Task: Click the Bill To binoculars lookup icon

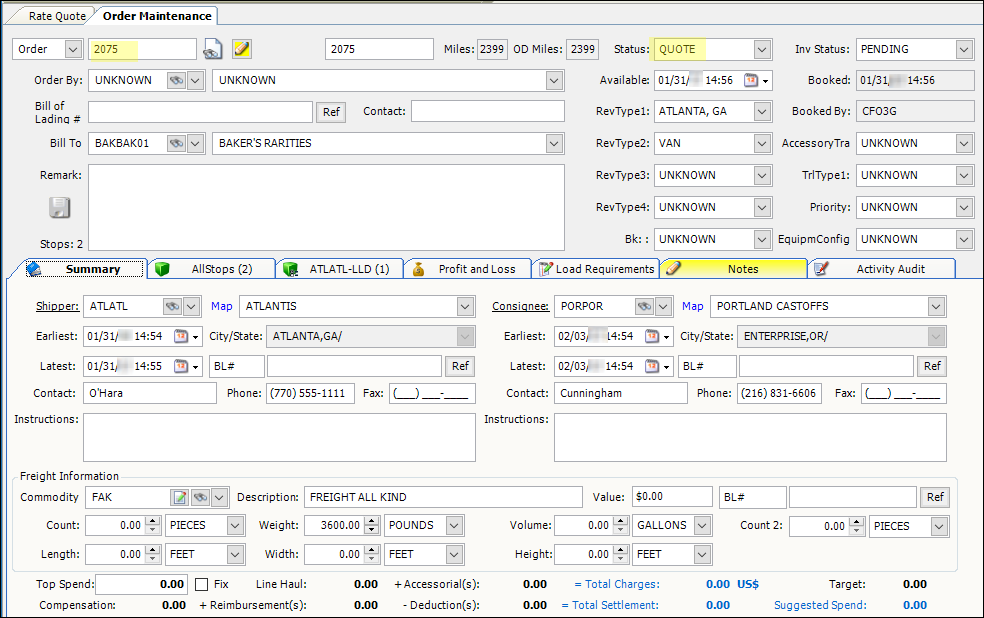Action: click(177, 144)
